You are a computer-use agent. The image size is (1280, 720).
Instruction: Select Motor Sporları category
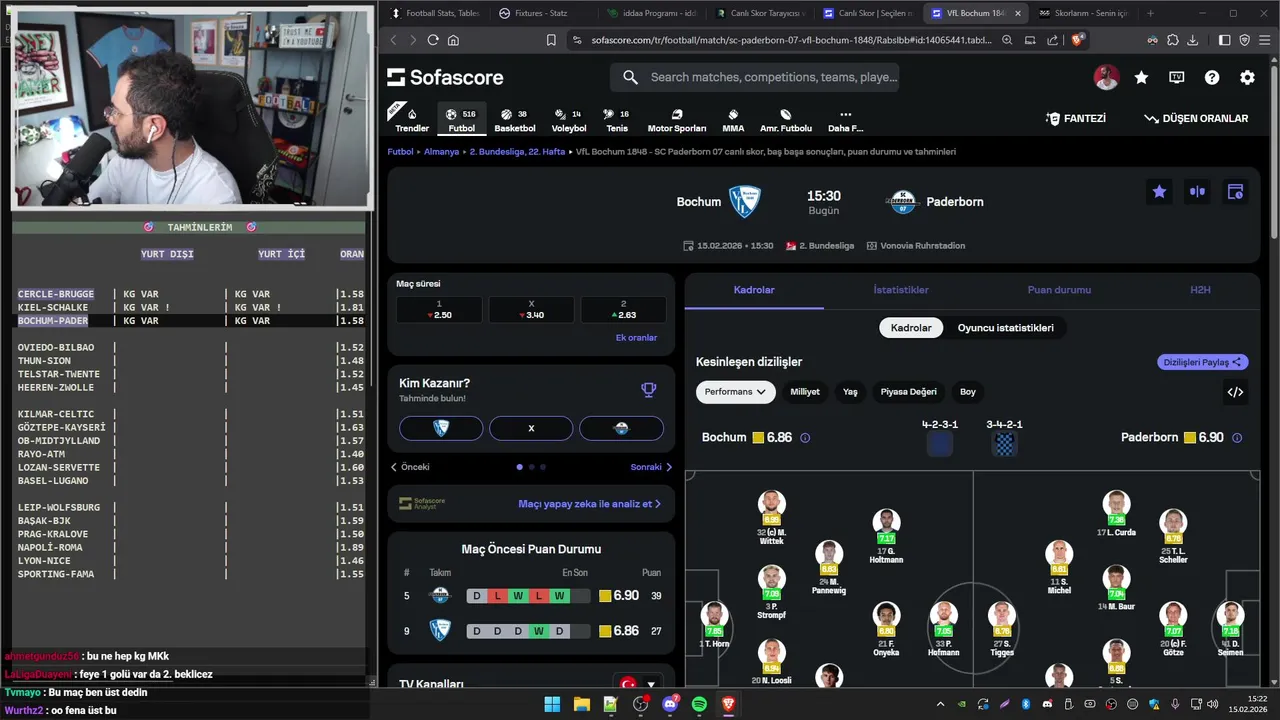tap(677, 120)
